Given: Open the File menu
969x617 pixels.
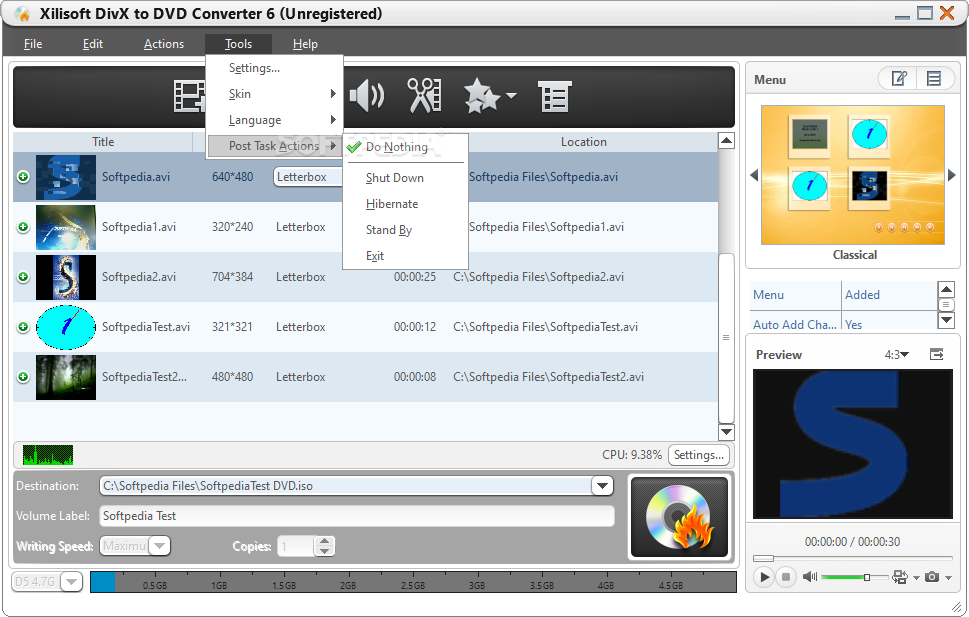Looking at the screenshot, I should (33, 44).
